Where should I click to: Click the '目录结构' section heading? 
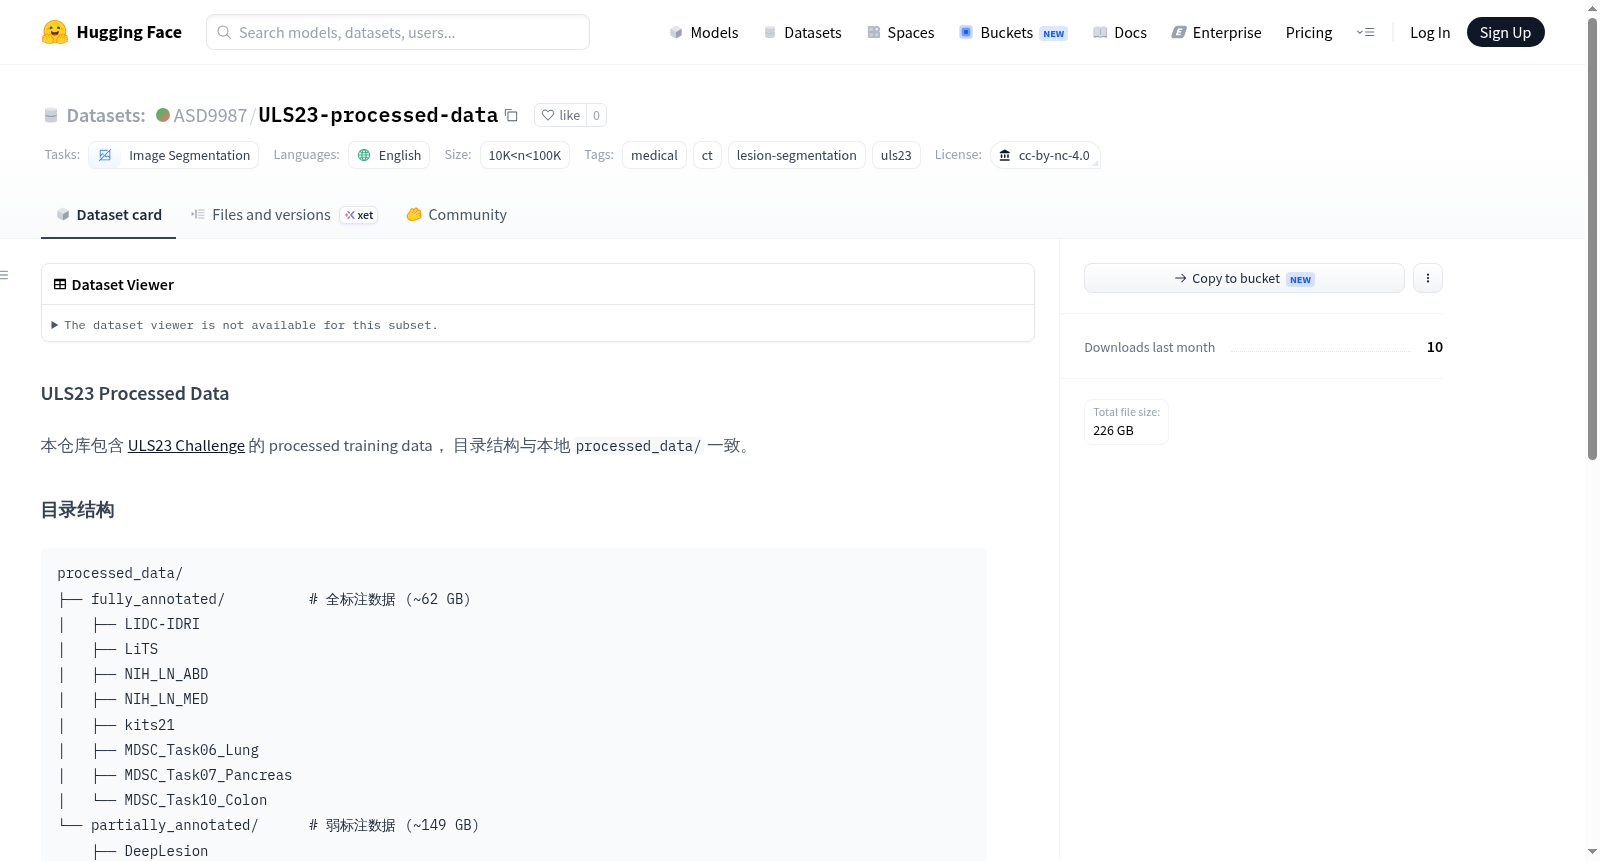pyautogui.click(x=78, y=510)
